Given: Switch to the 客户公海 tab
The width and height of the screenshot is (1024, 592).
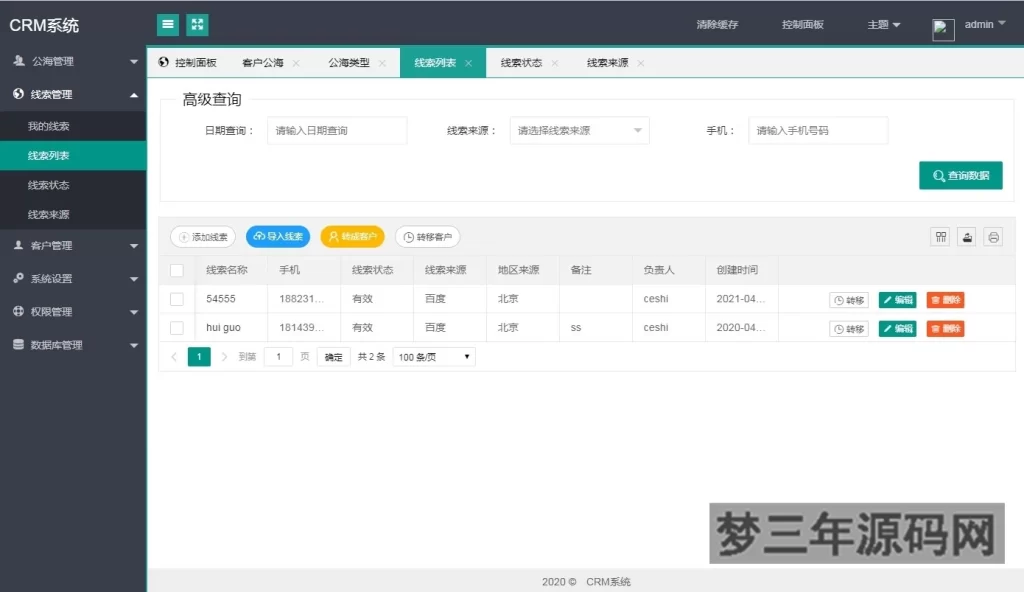Looking at the screenshot, I should (263, 63).
